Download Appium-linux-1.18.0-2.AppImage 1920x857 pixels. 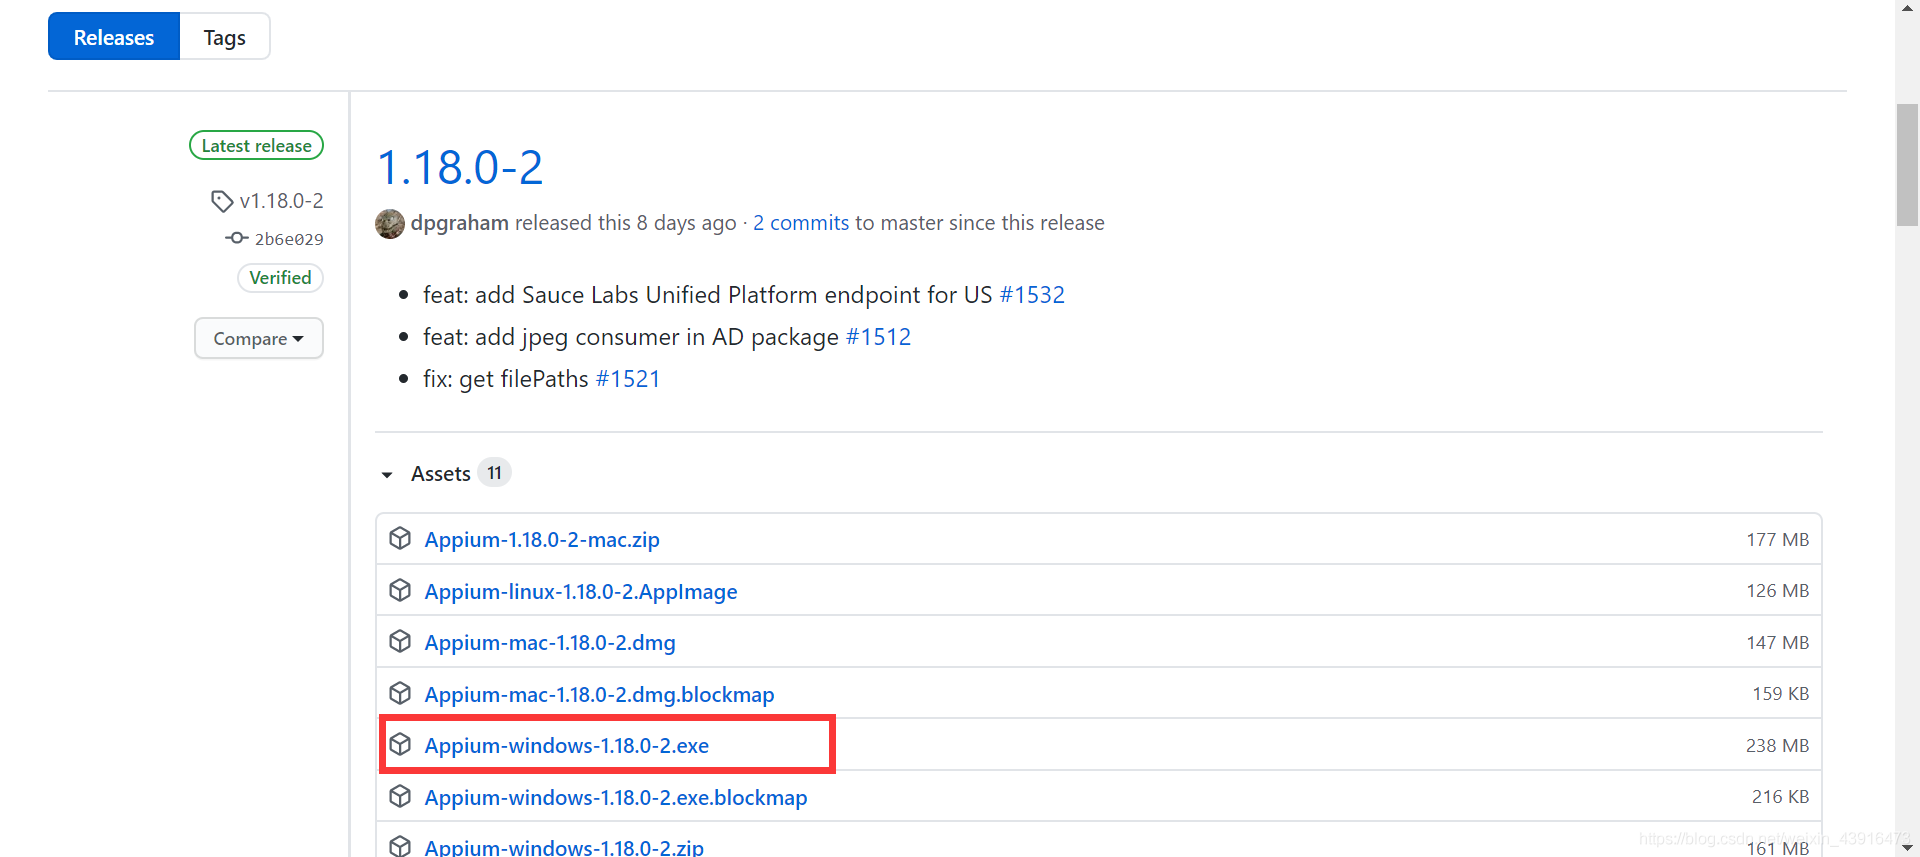click(x=581, y=592)
